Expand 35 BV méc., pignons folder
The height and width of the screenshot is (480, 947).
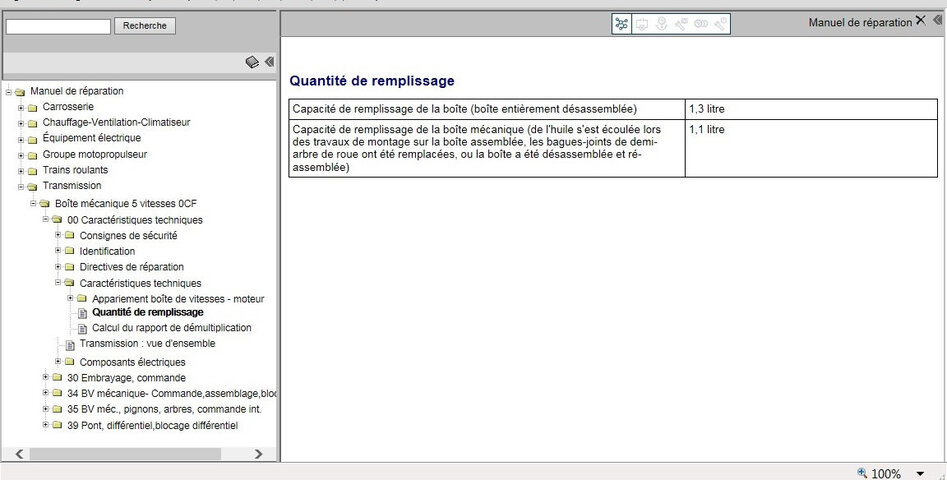coord(46,408)
